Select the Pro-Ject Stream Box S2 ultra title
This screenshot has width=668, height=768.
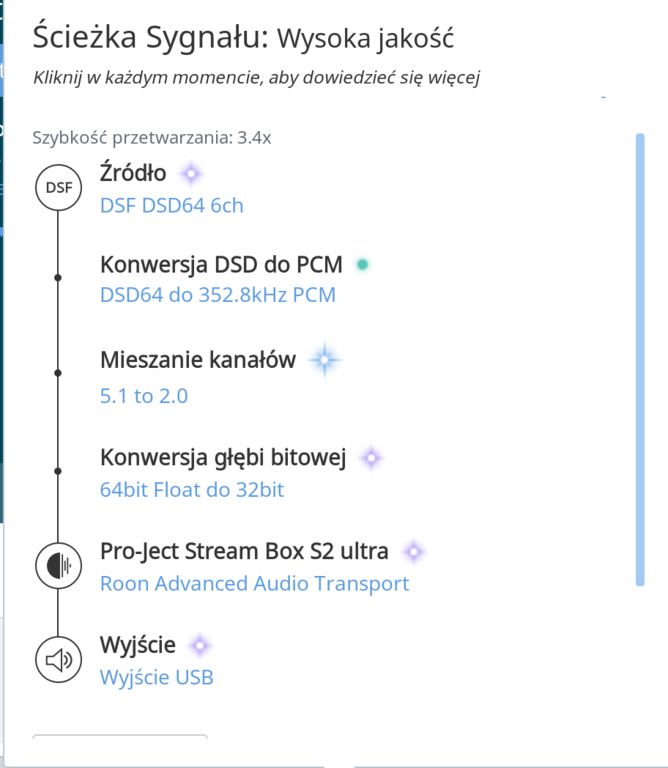pyautogui.click(x=244, y=552)
